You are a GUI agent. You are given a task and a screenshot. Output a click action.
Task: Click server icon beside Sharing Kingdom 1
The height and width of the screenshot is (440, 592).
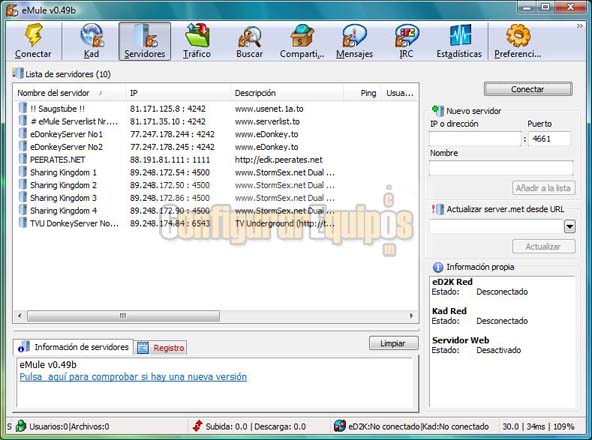point(23,171)
